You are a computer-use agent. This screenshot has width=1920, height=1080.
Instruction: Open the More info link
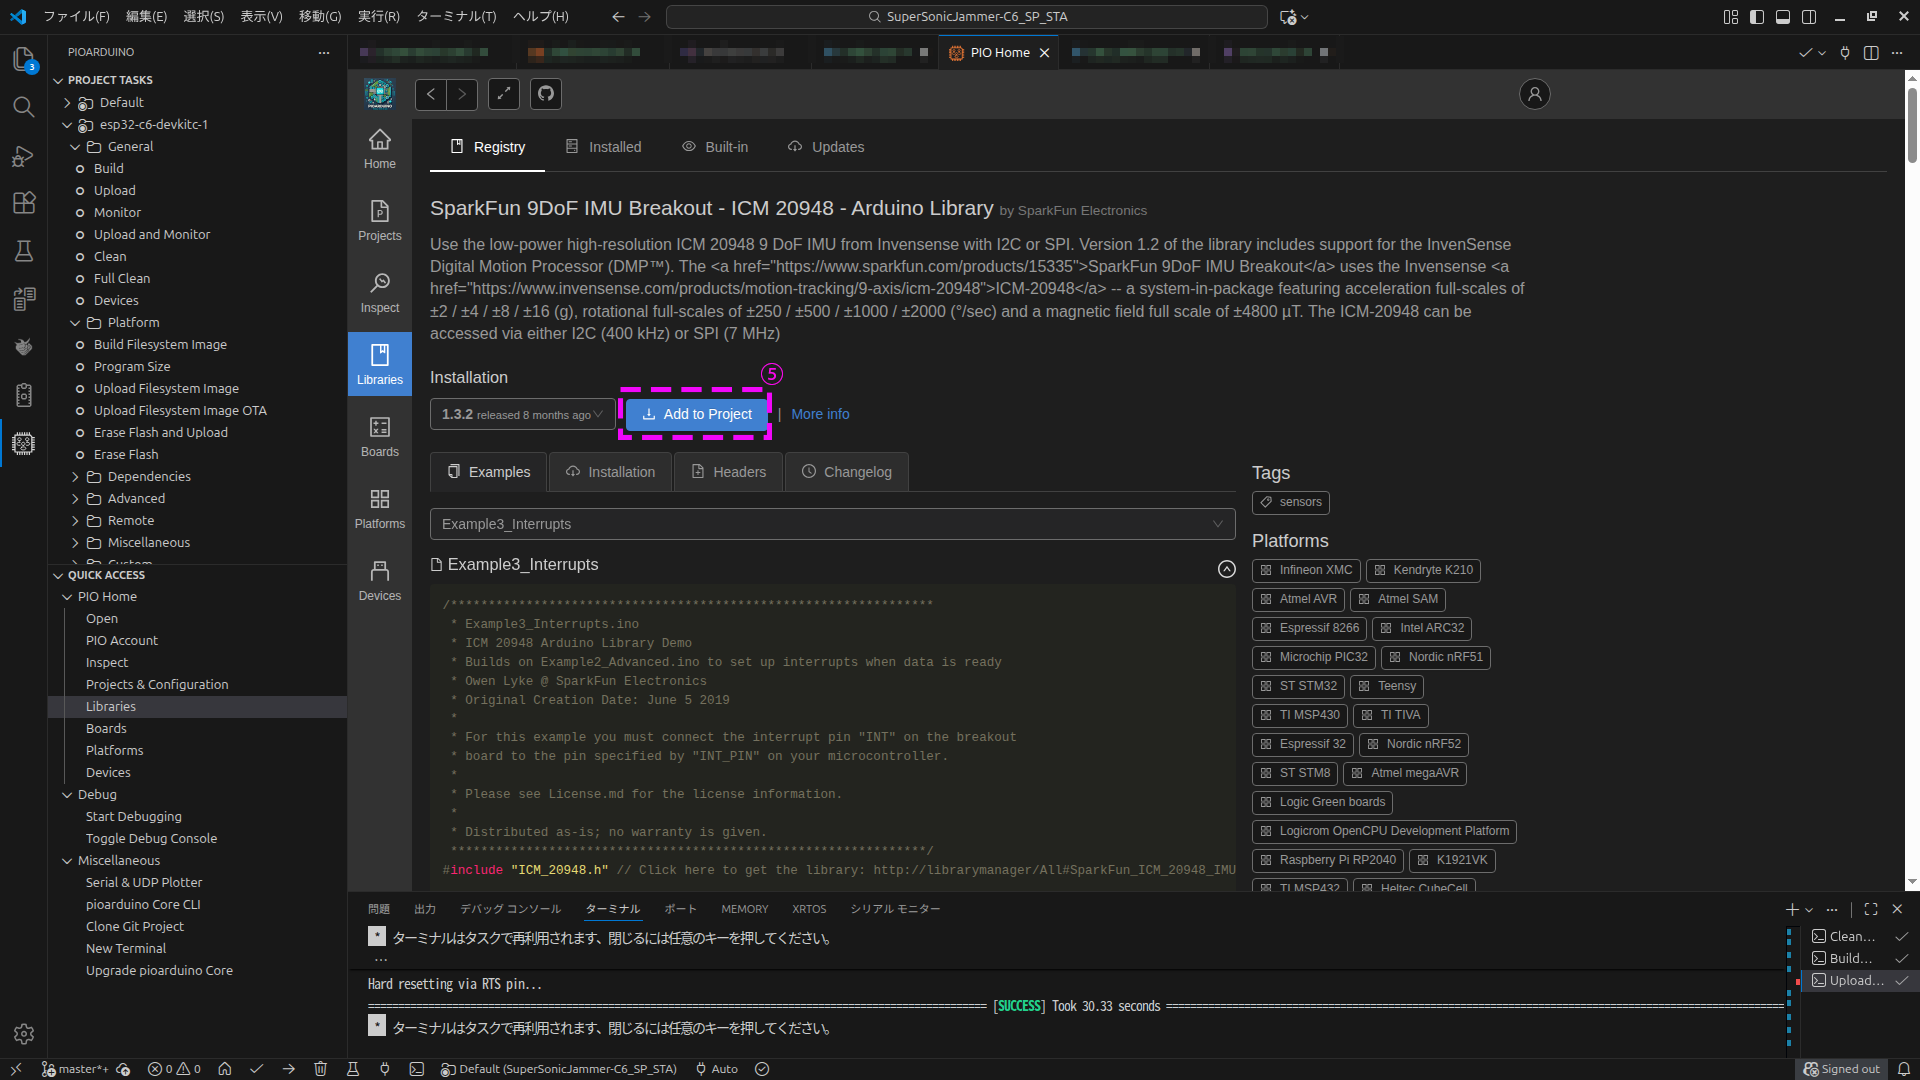point(820,414)
